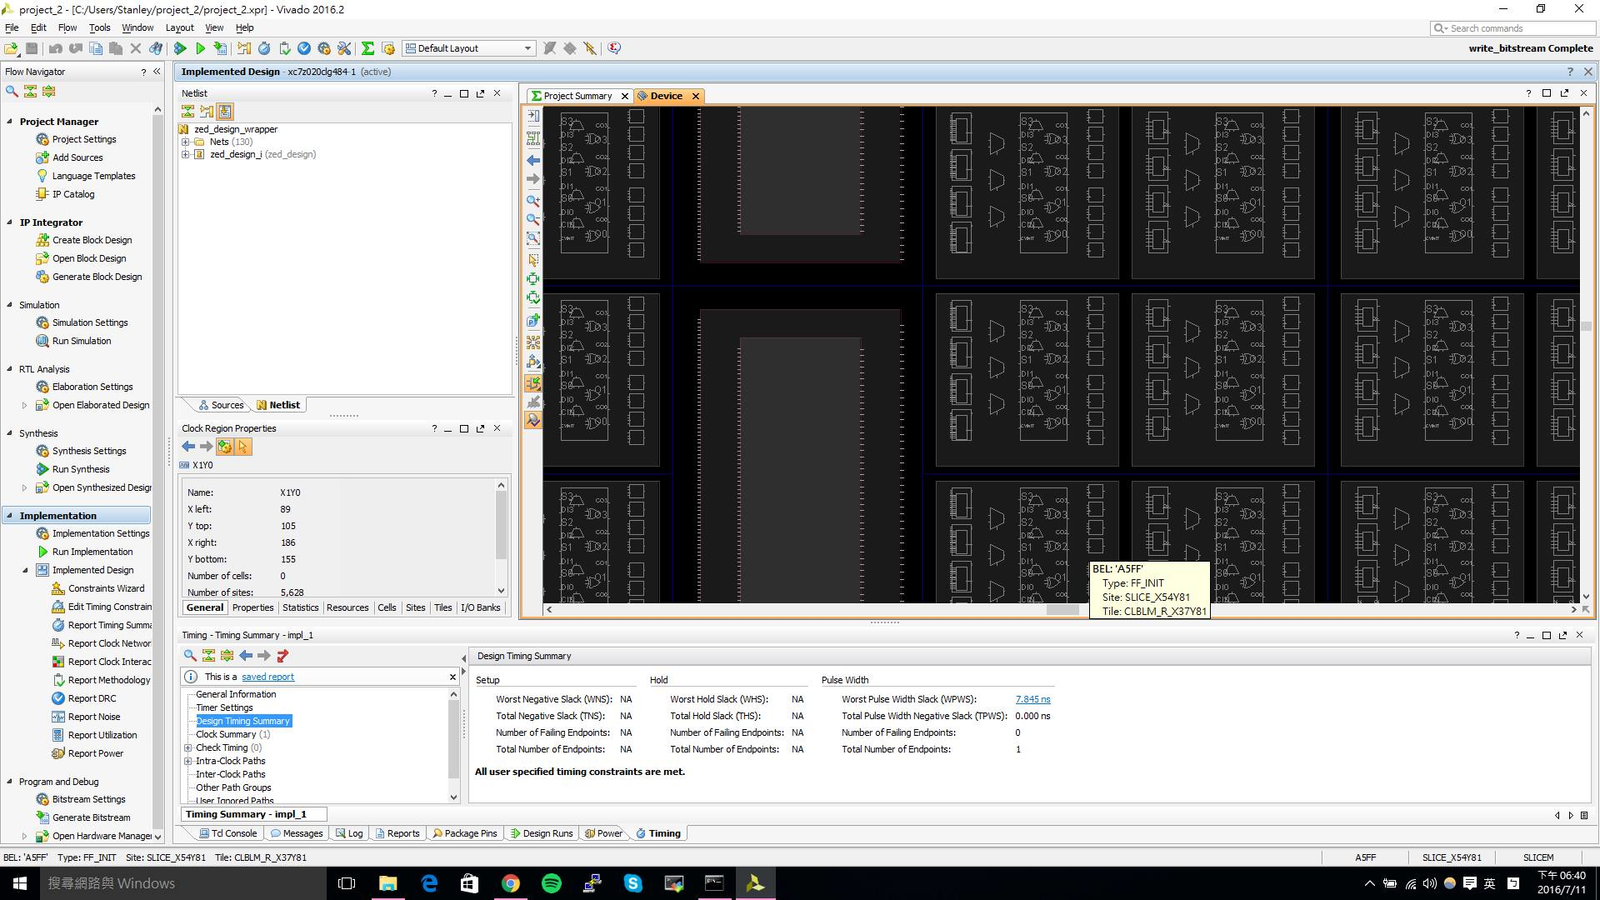Open Skype from the Windows taskbar
The height and width of the screenshot is (900, 1600).
(633, 883)
